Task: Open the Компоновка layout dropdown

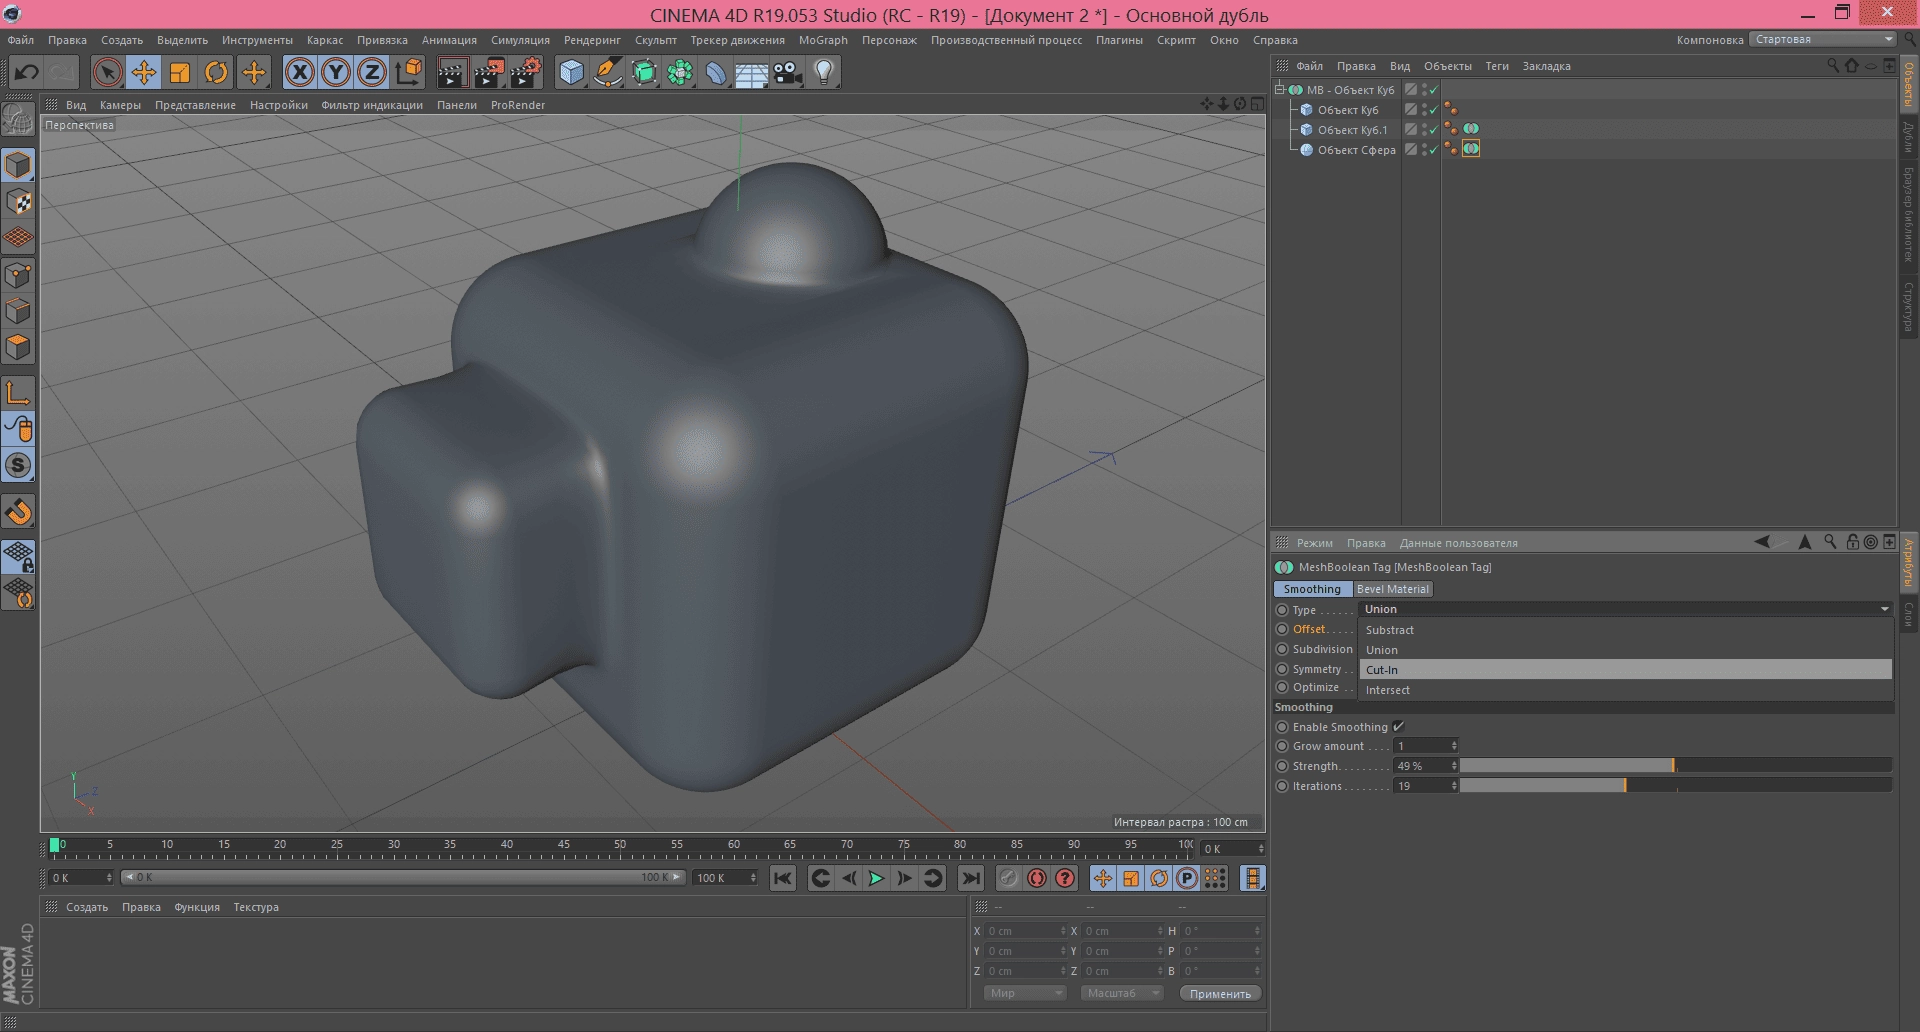Action: (1824, 39)
